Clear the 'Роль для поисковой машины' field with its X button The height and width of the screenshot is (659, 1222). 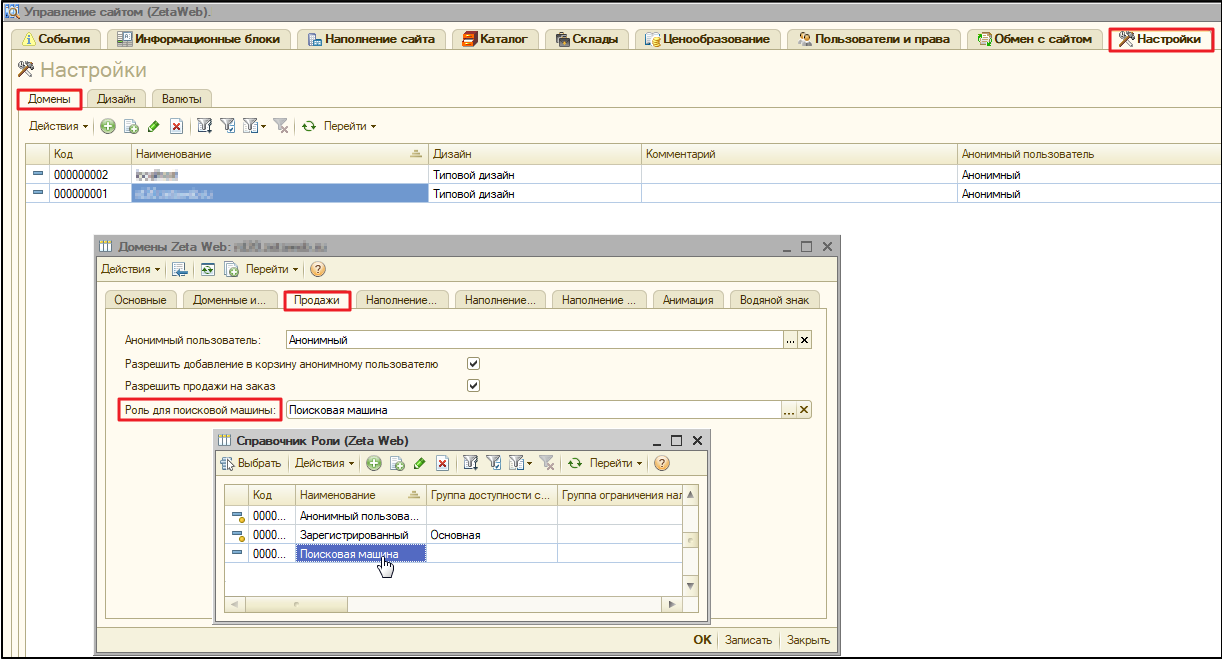click(804, 410)
